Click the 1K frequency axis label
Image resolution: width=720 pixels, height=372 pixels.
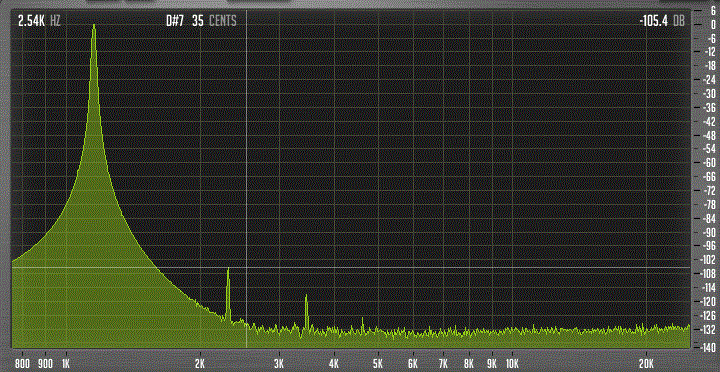click(66, 364)
